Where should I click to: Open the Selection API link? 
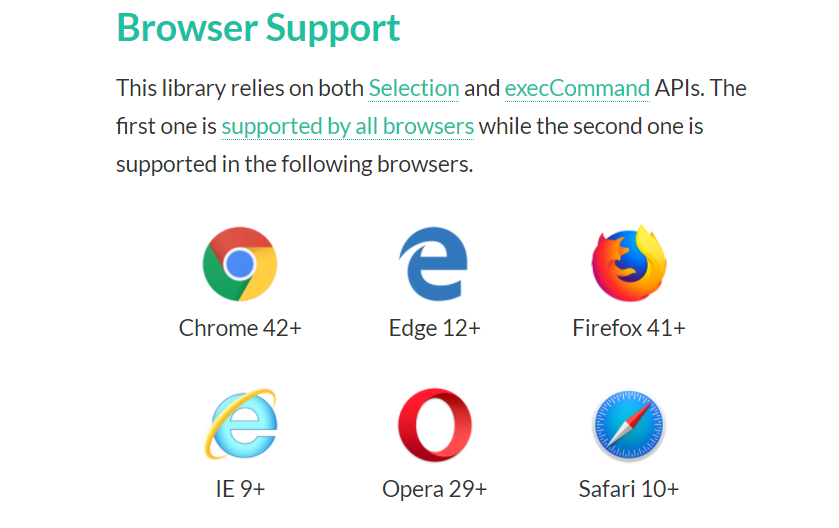[414, 88]
